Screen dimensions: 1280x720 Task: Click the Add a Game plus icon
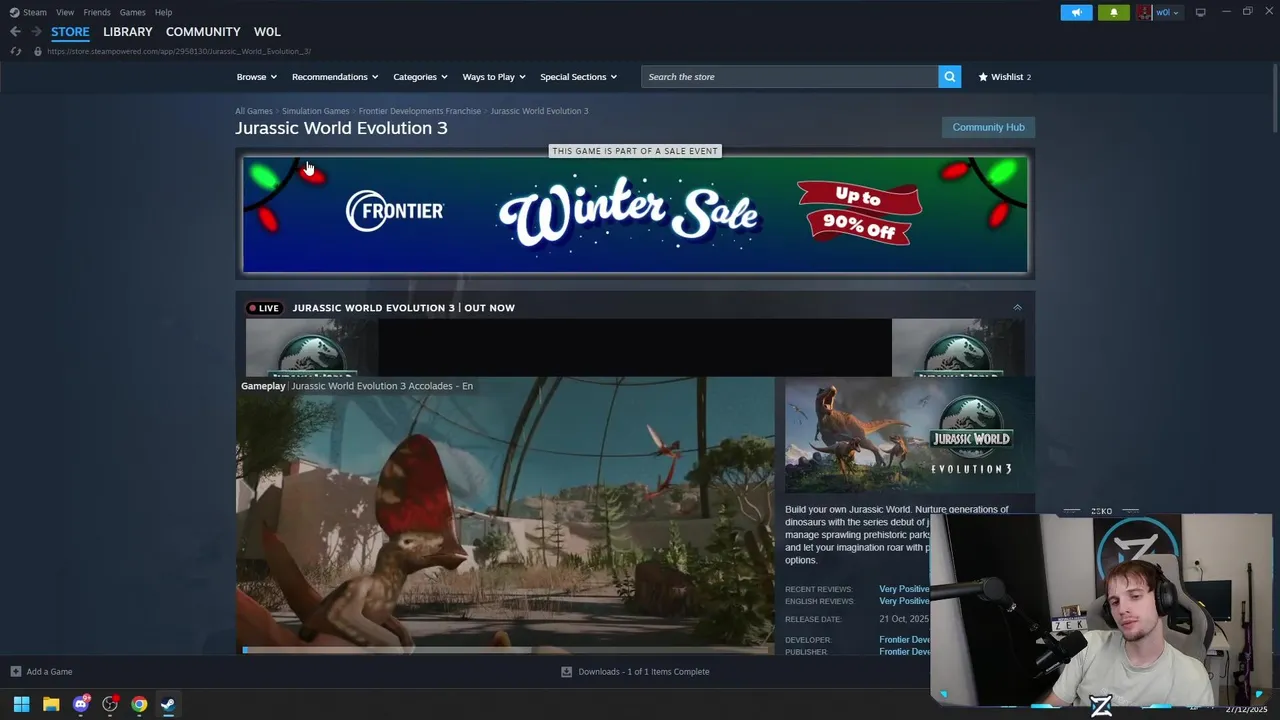(15, 672)
